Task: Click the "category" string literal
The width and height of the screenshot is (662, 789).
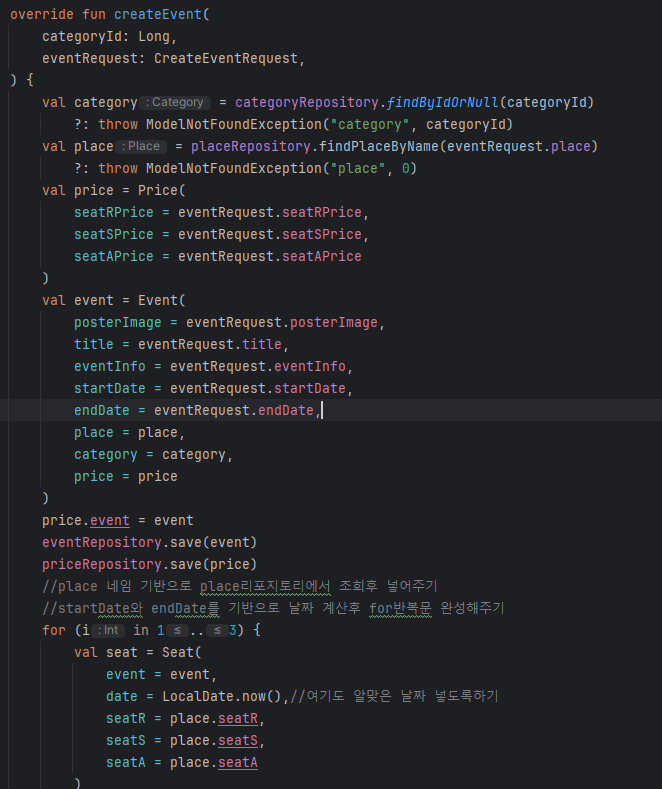Action: coord(370,124)
